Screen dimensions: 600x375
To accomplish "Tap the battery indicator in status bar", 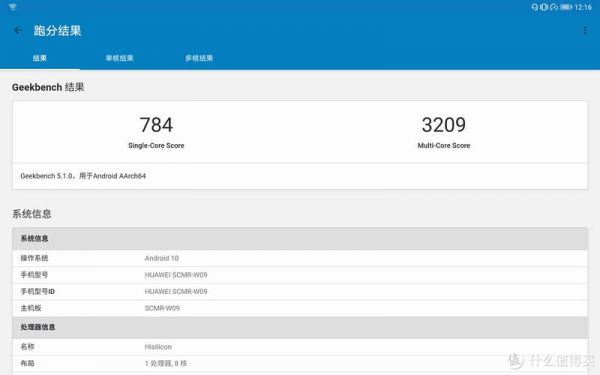I will pos(566,7).
